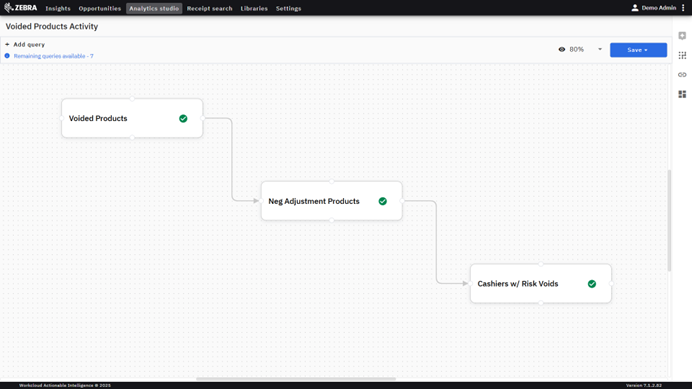
Task: Go to the Libraries menu item
Action: (x=254, y=8)
